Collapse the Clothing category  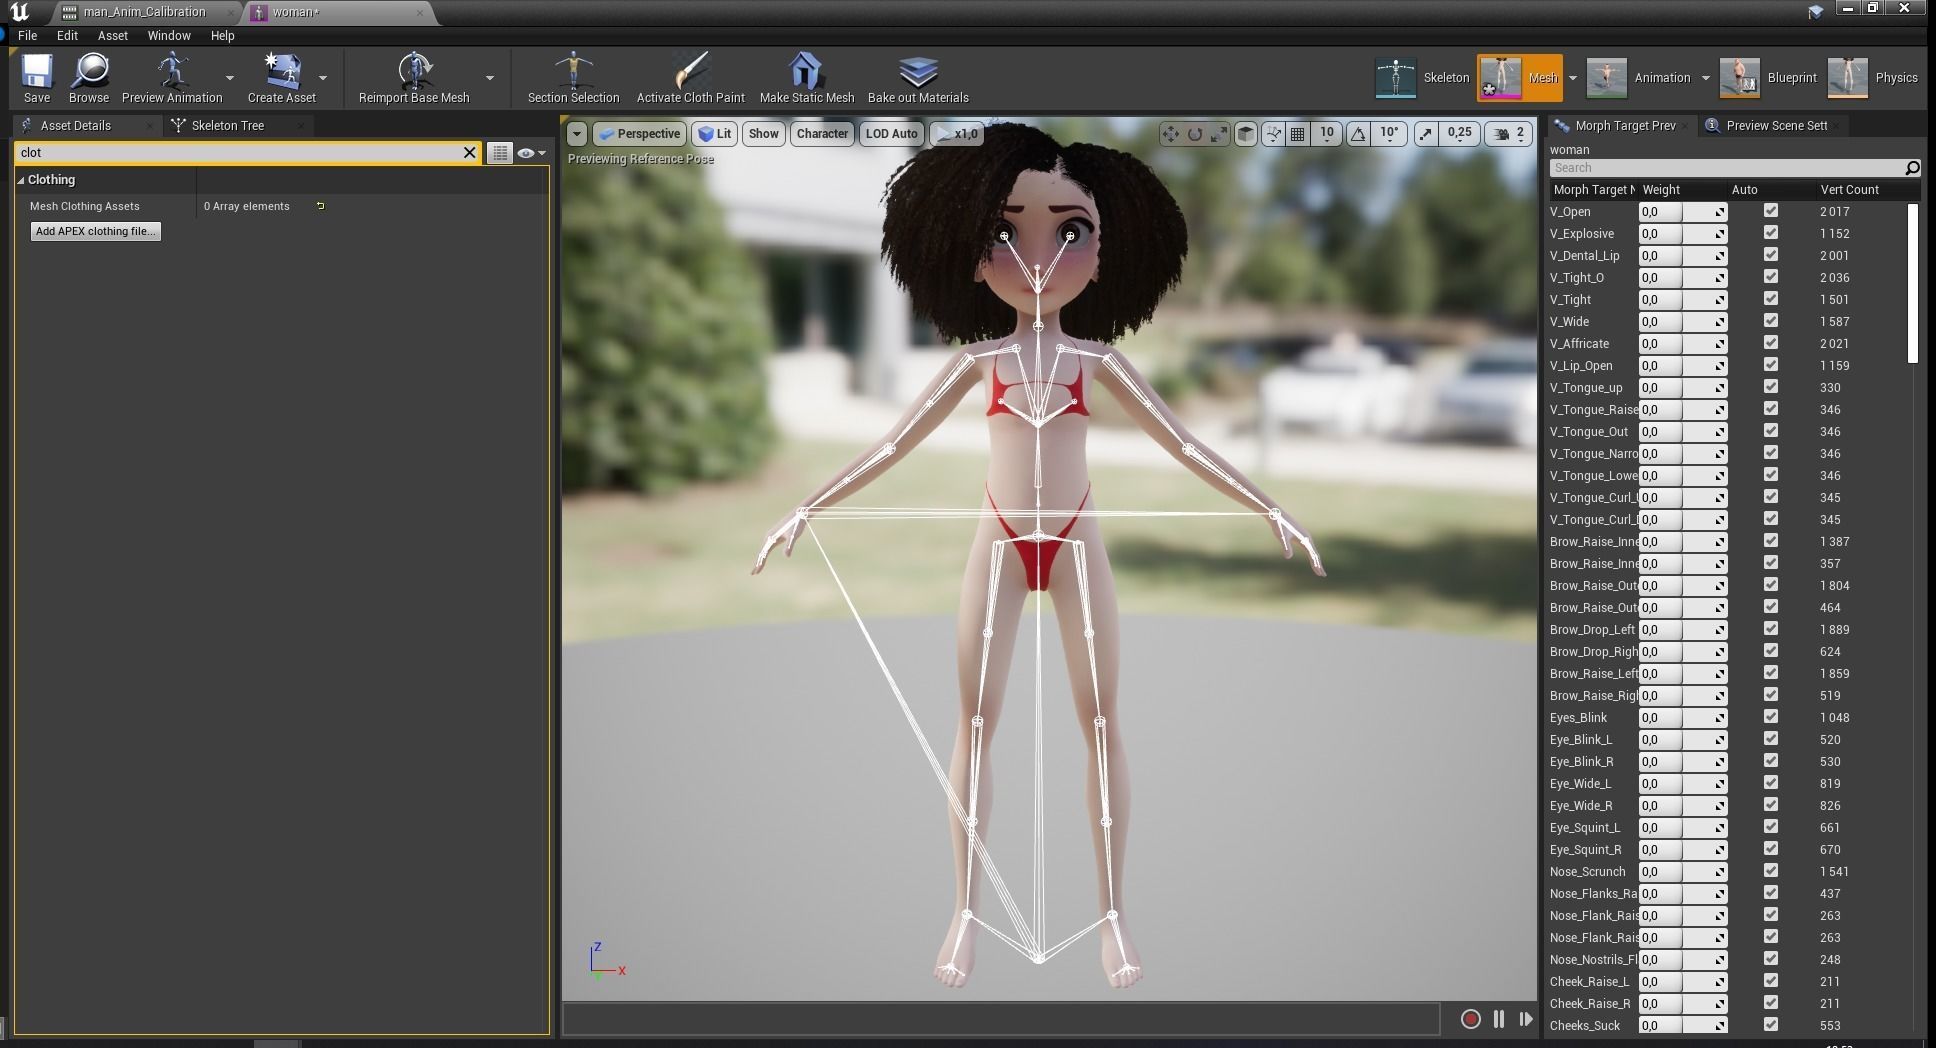point(21,180)
